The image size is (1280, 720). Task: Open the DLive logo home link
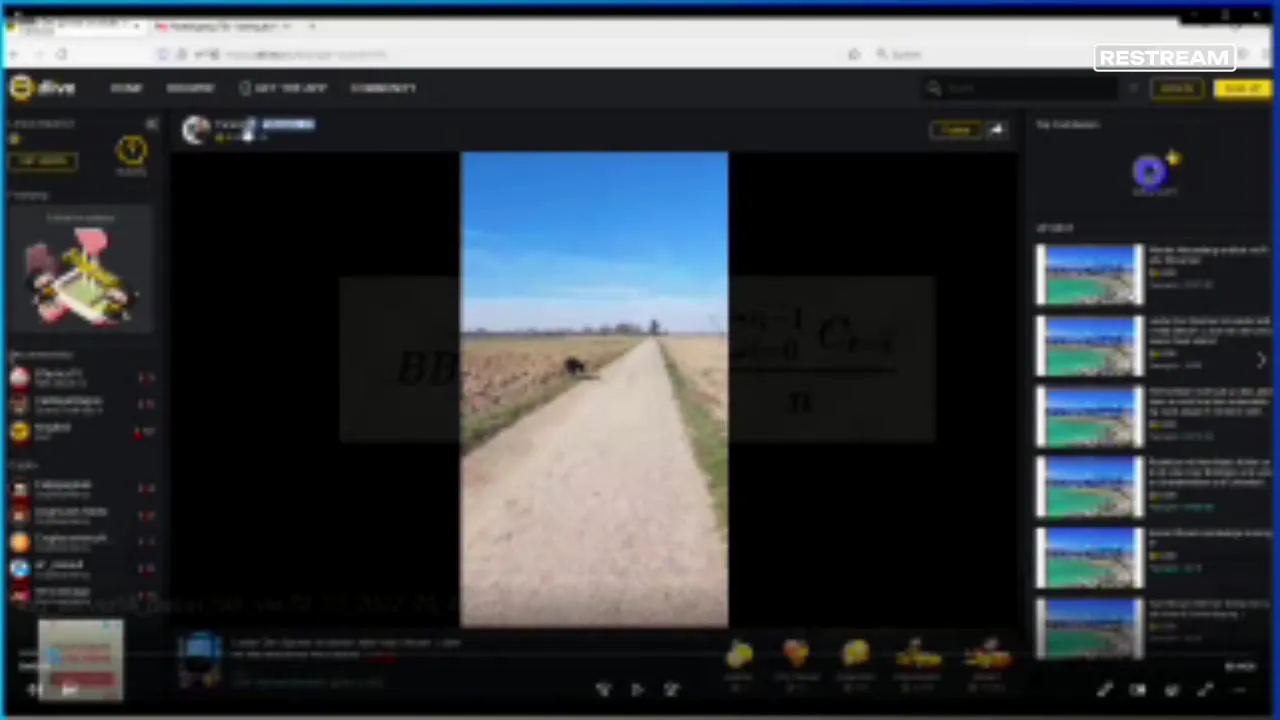coord(42,88)
